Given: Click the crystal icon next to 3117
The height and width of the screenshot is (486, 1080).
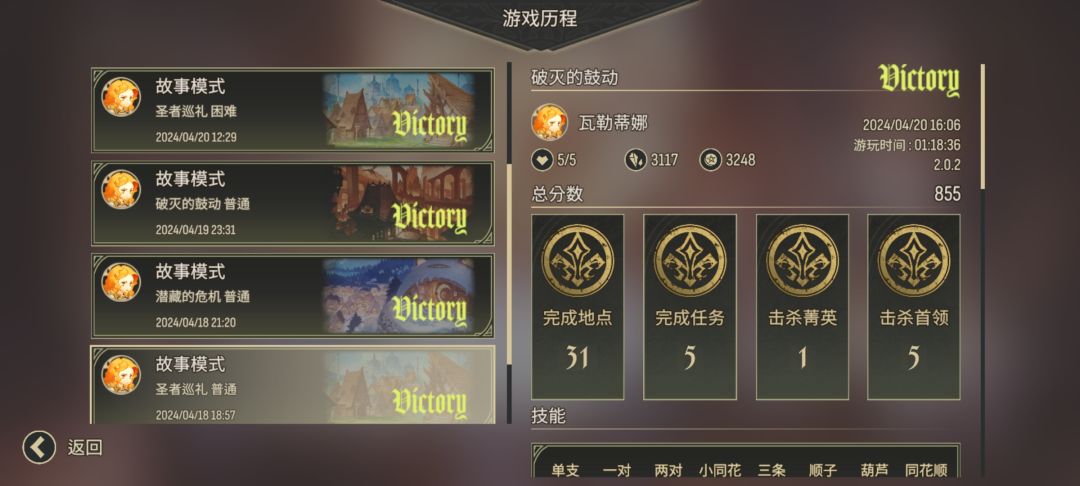Looking at the screenshot, I should 635,160.
